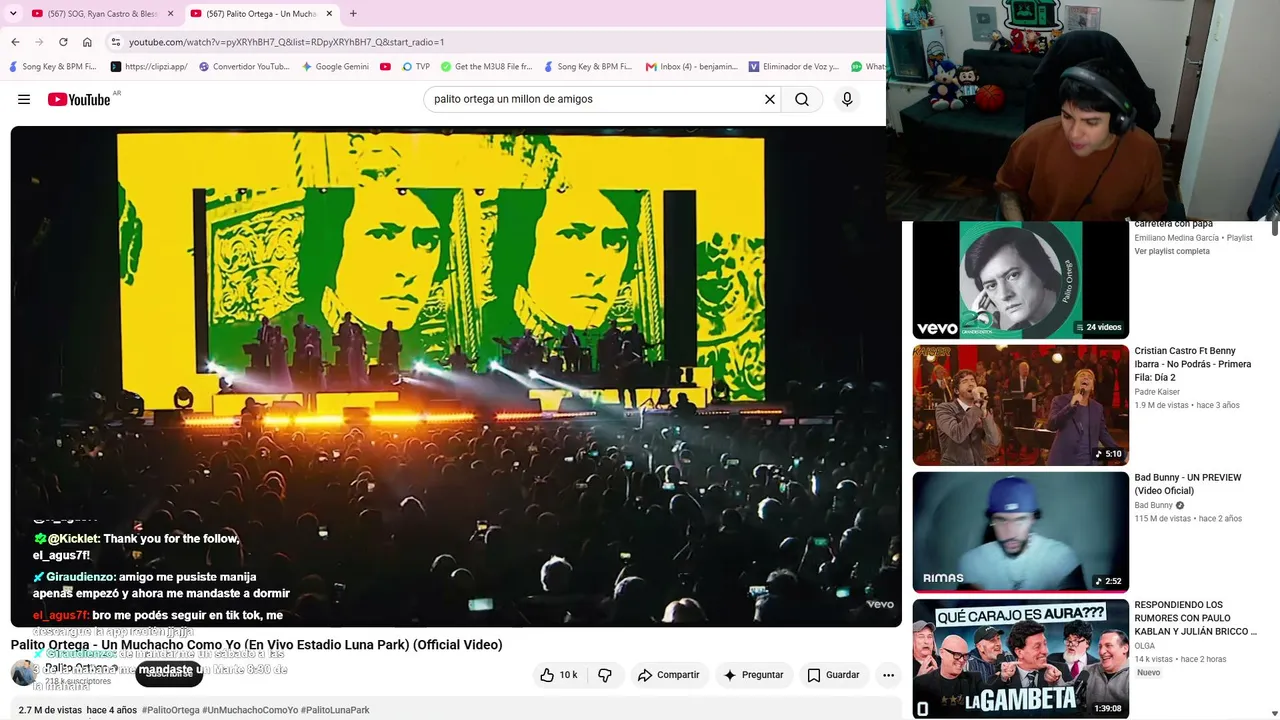Start voice search with the microphone
Image resolution: width=1280 pixels, height=720 pixels.
tap(847, 99)
